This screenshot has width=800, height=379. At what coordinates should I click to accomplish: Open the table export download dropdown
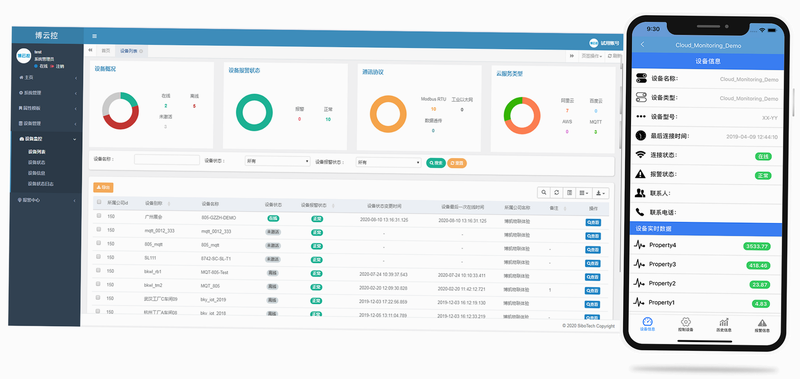(601, 193)
